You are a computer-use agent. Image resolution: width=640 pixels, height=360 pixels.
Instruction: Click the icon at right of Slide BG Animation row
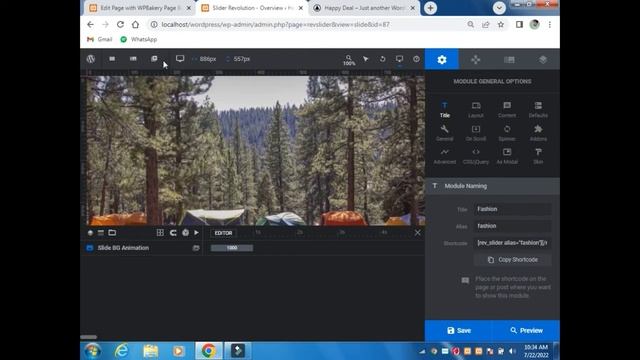(196, 248)
